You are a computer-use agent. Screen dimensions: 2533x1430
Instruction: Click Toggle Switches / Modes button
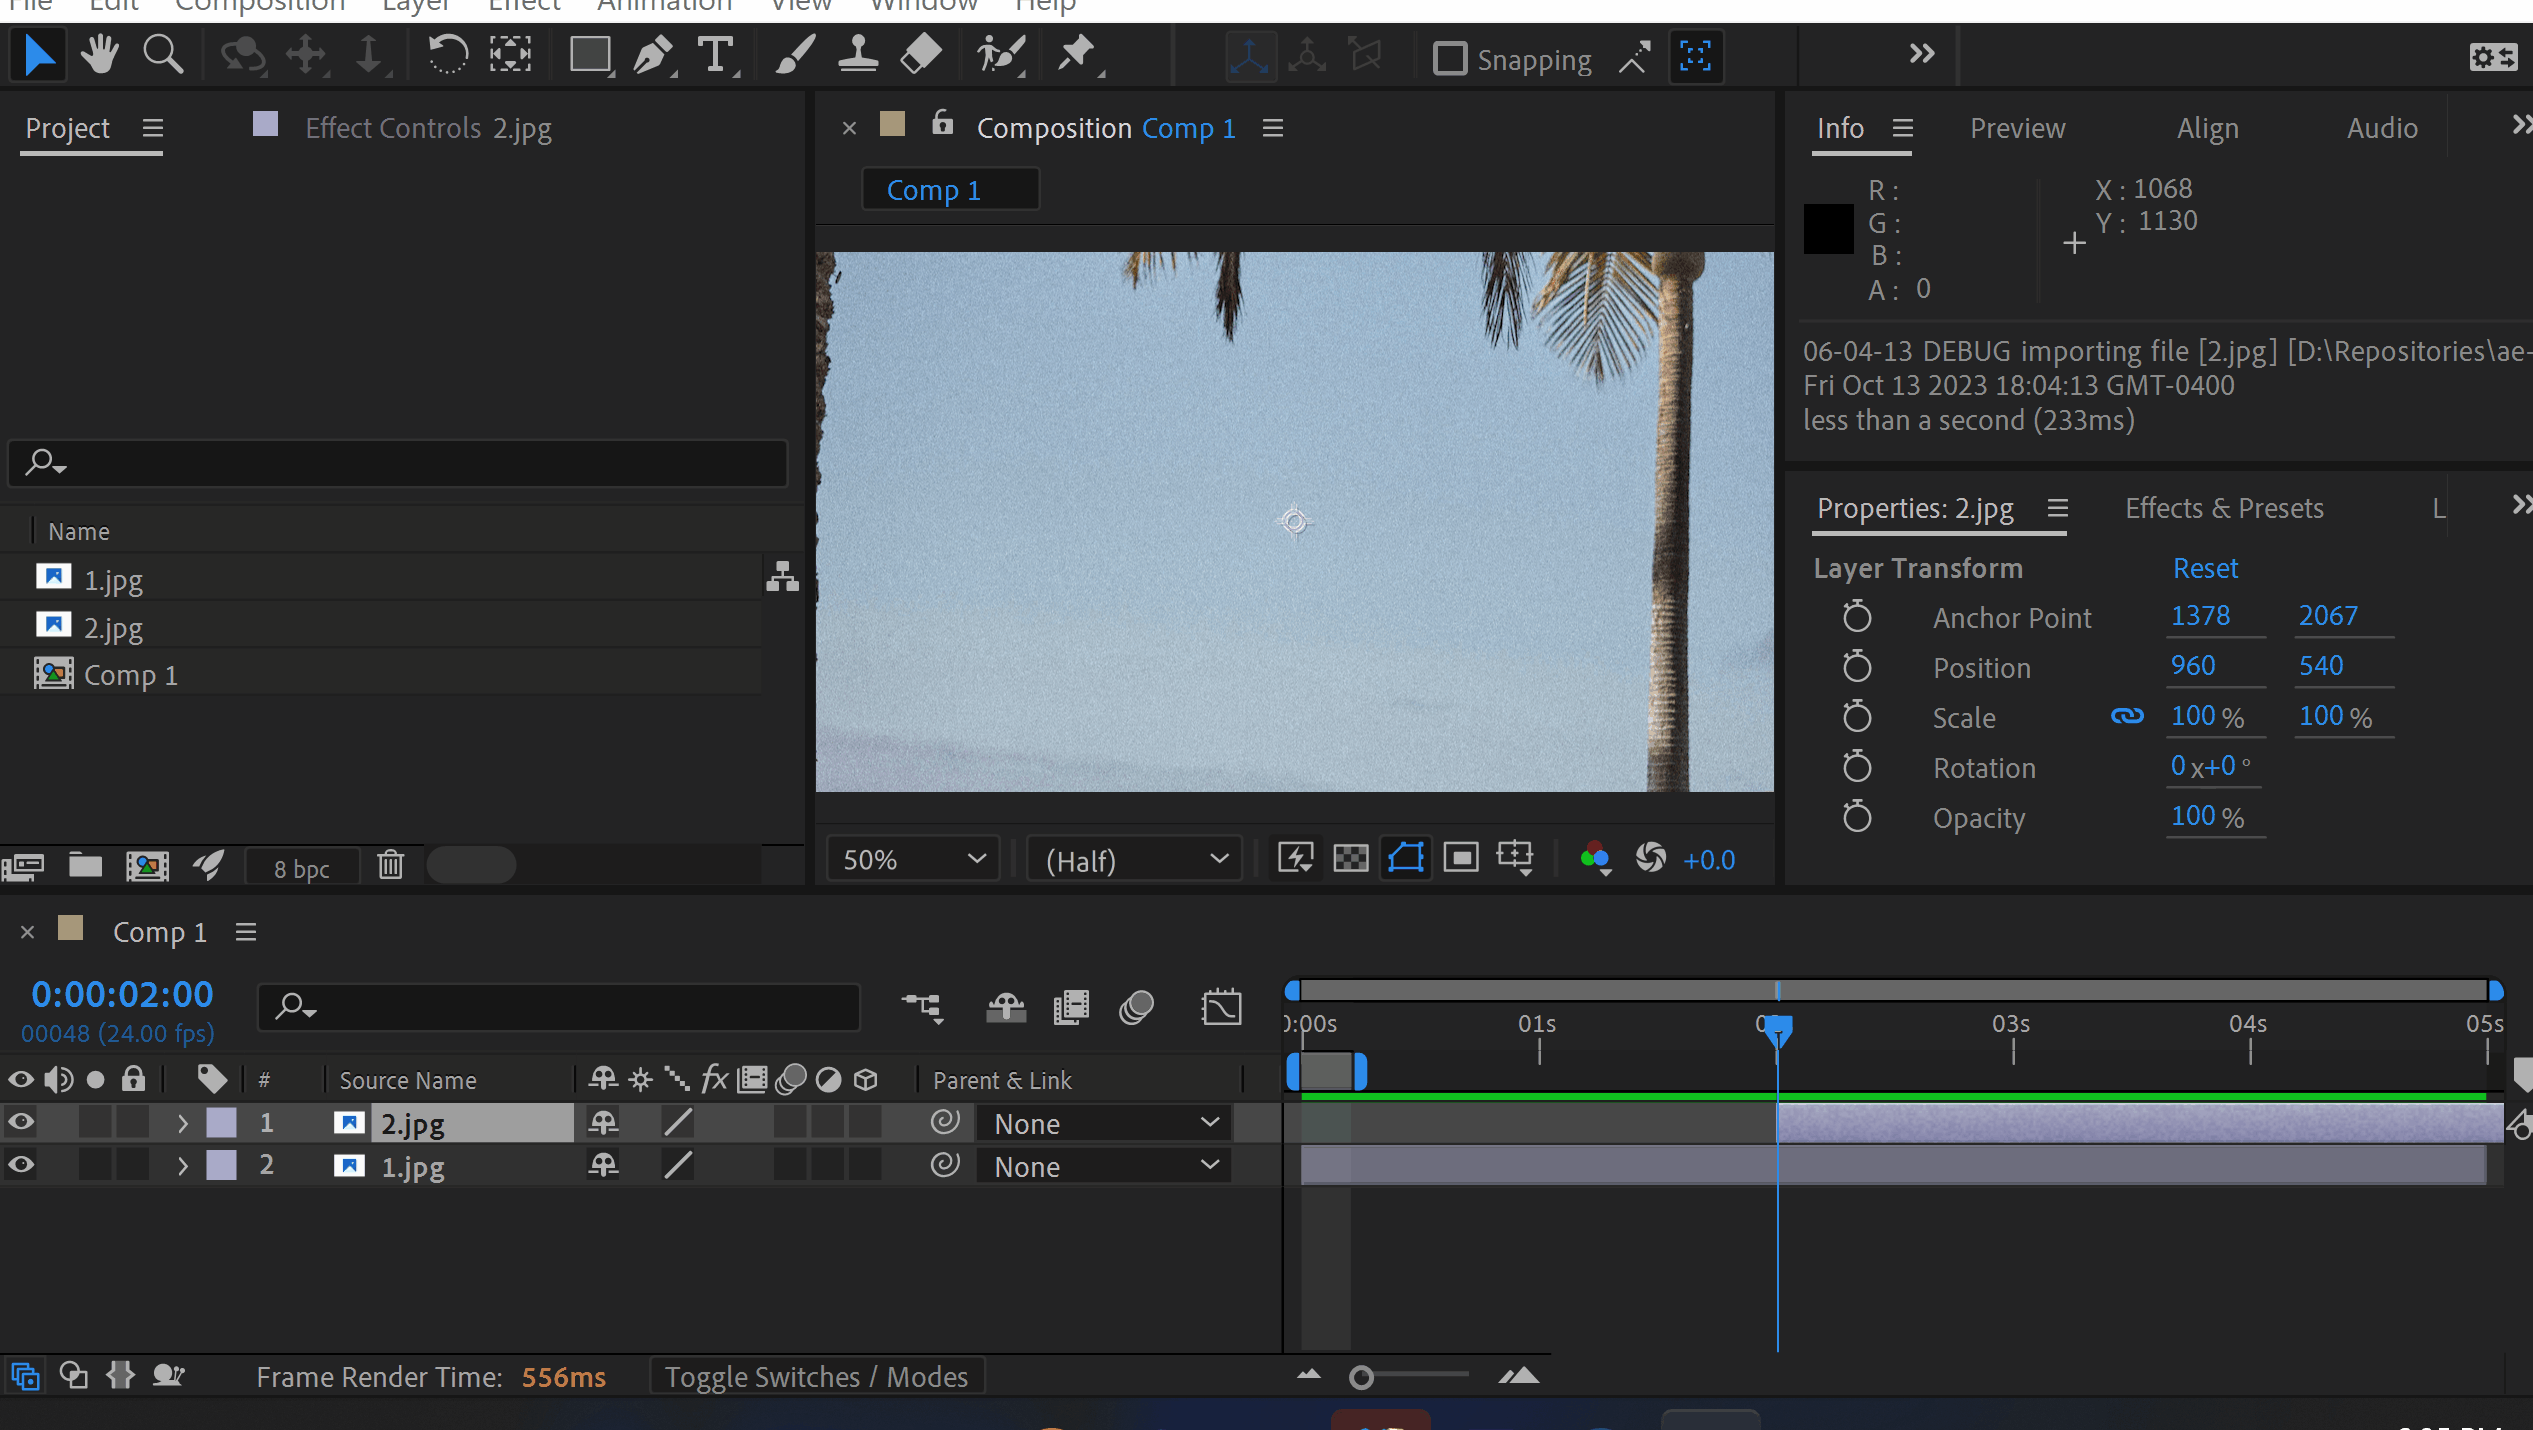coord(816,1377)
